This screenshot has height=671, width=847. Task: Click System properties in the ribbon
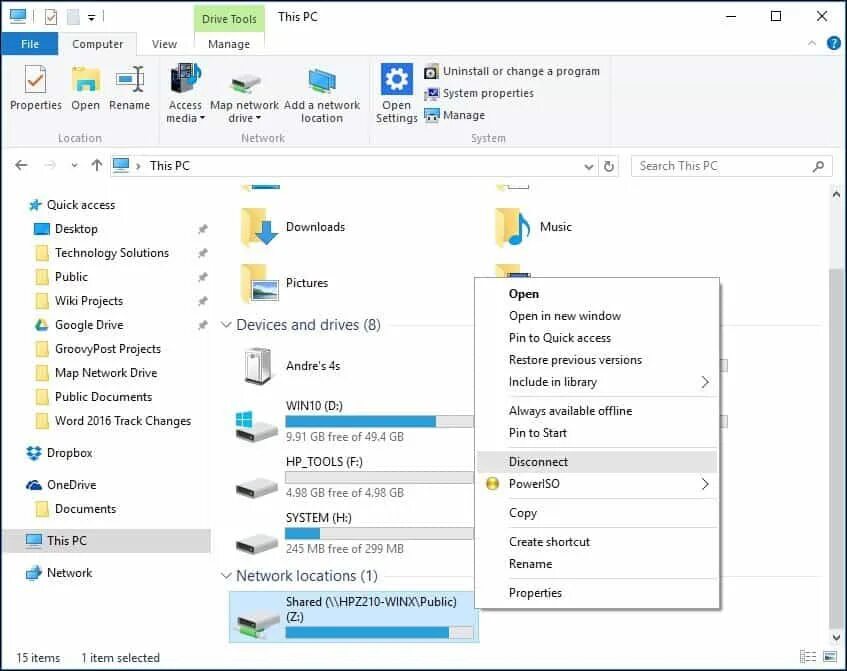tap(479, 93)
